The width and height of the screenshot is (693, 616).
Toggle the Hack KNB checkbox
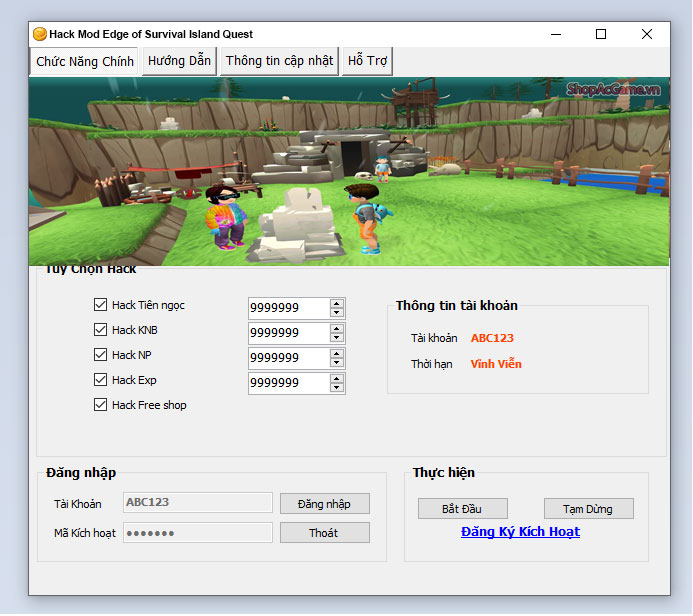click(x=100, y=330)
